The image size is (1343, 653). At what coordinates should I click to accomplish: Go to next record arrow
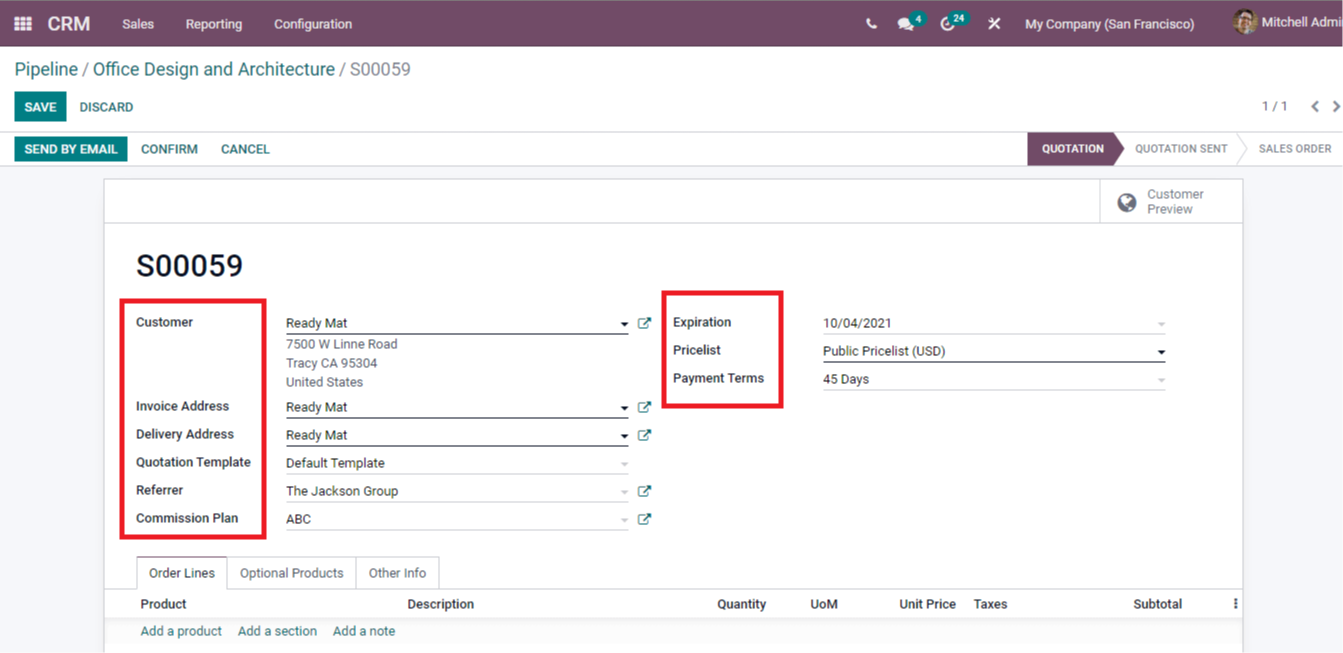click(x=1336, y=107)
